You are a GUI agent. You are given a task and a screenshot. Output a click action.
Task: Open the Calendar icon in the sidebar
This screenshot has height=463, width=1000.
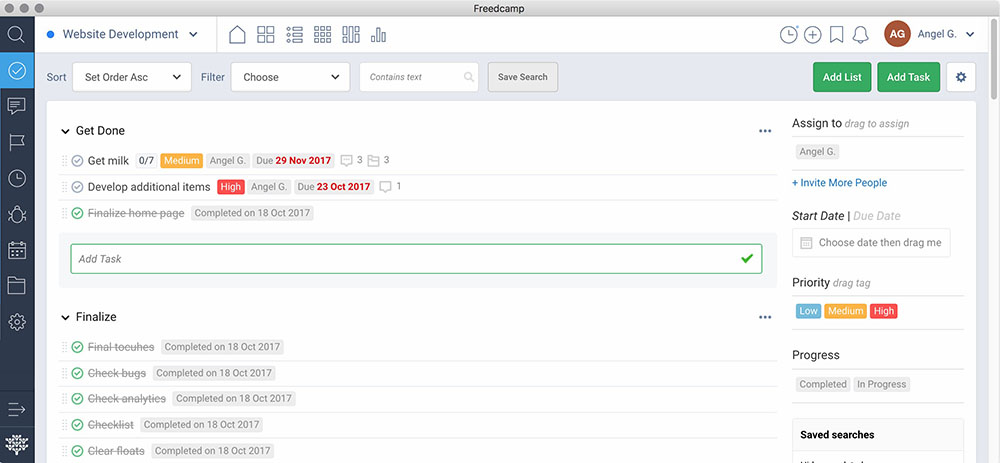point(16,250)
